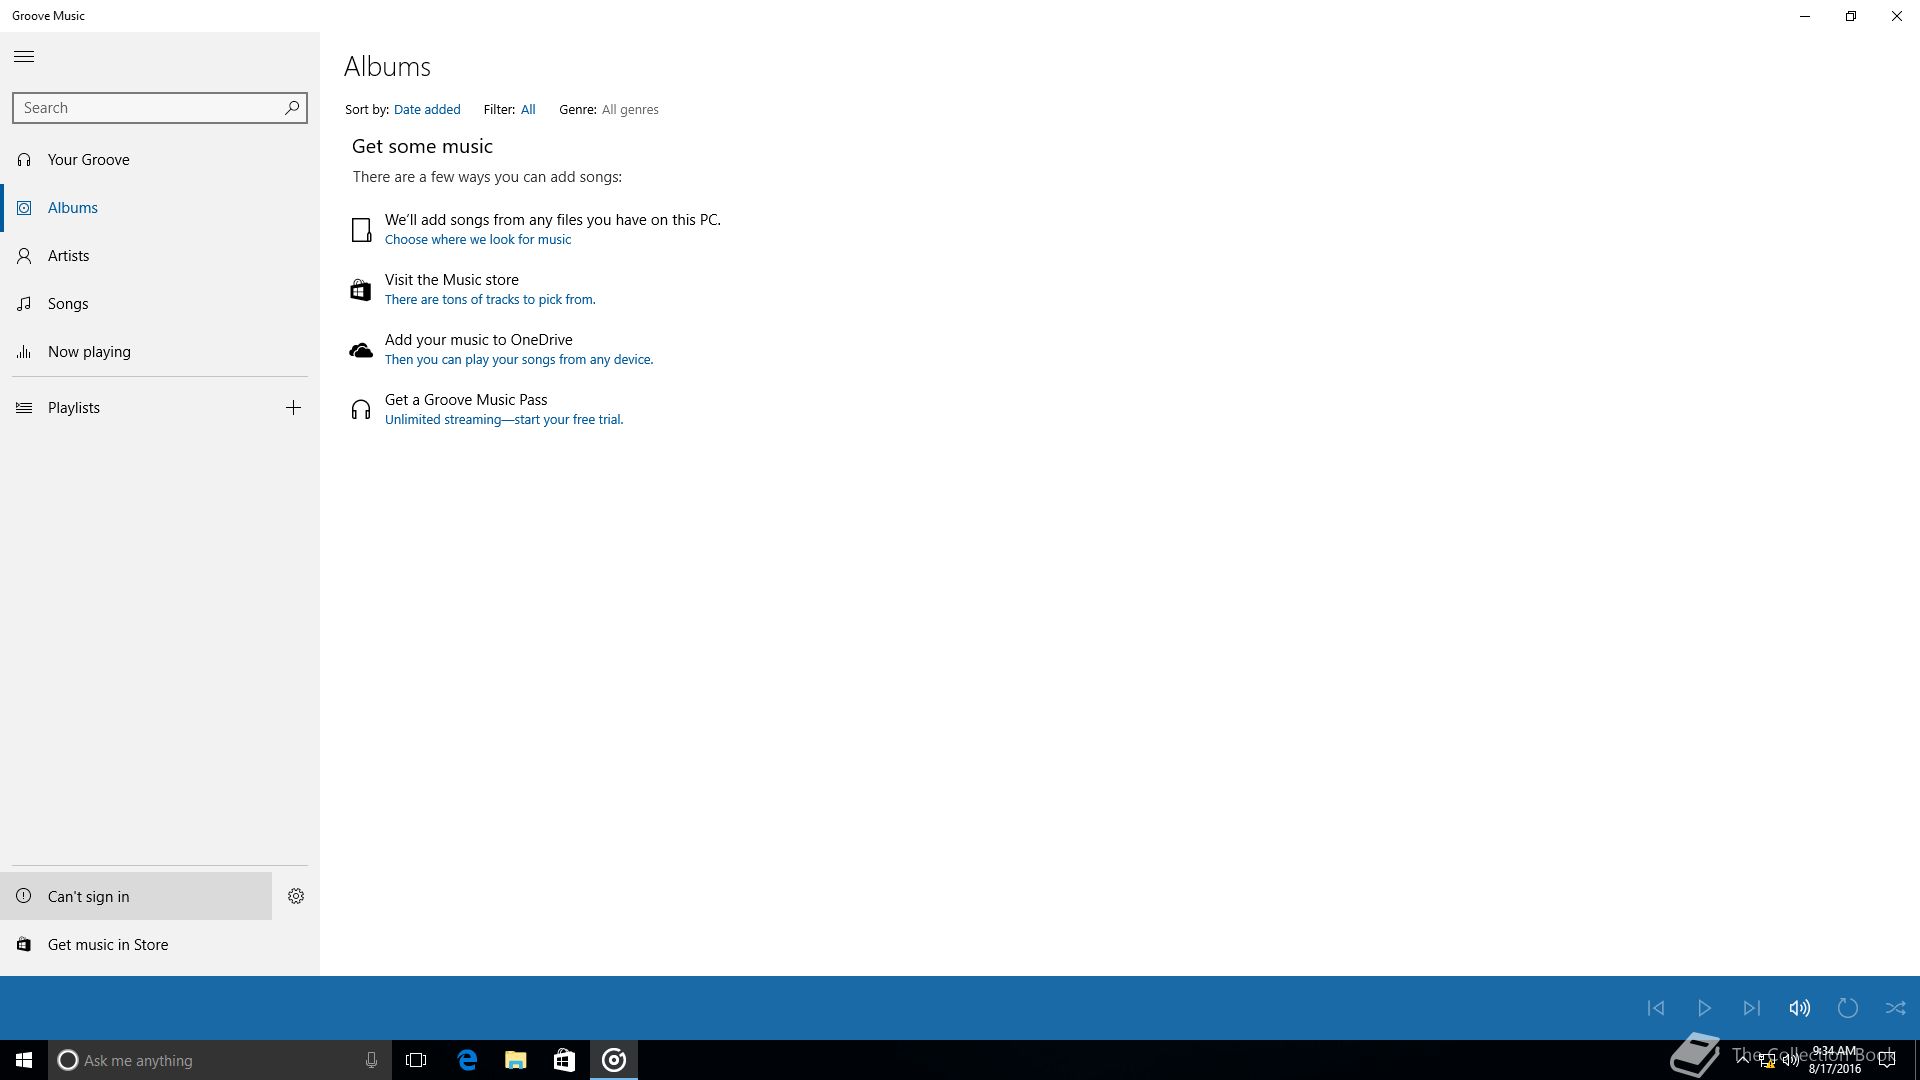Click the Cortana microphone icon
Viewport: 1920px width, 1080px height.
pyautogui.click(x=371, y=1060)
